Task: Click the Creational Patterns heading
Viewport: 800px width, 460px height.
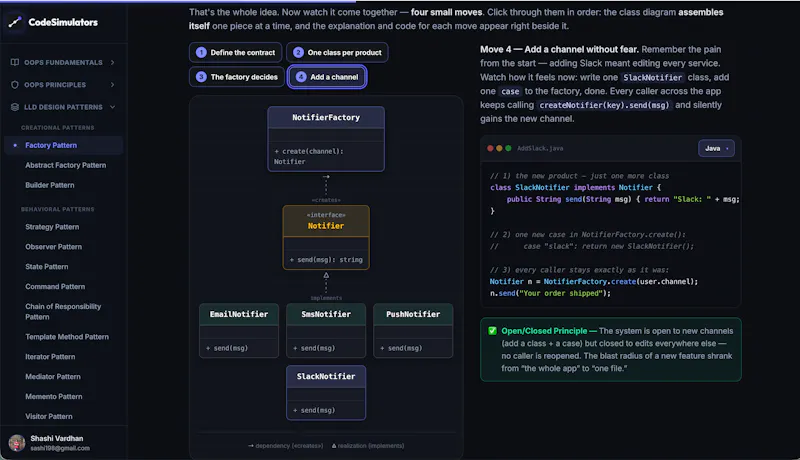Action: click(58, 127)
